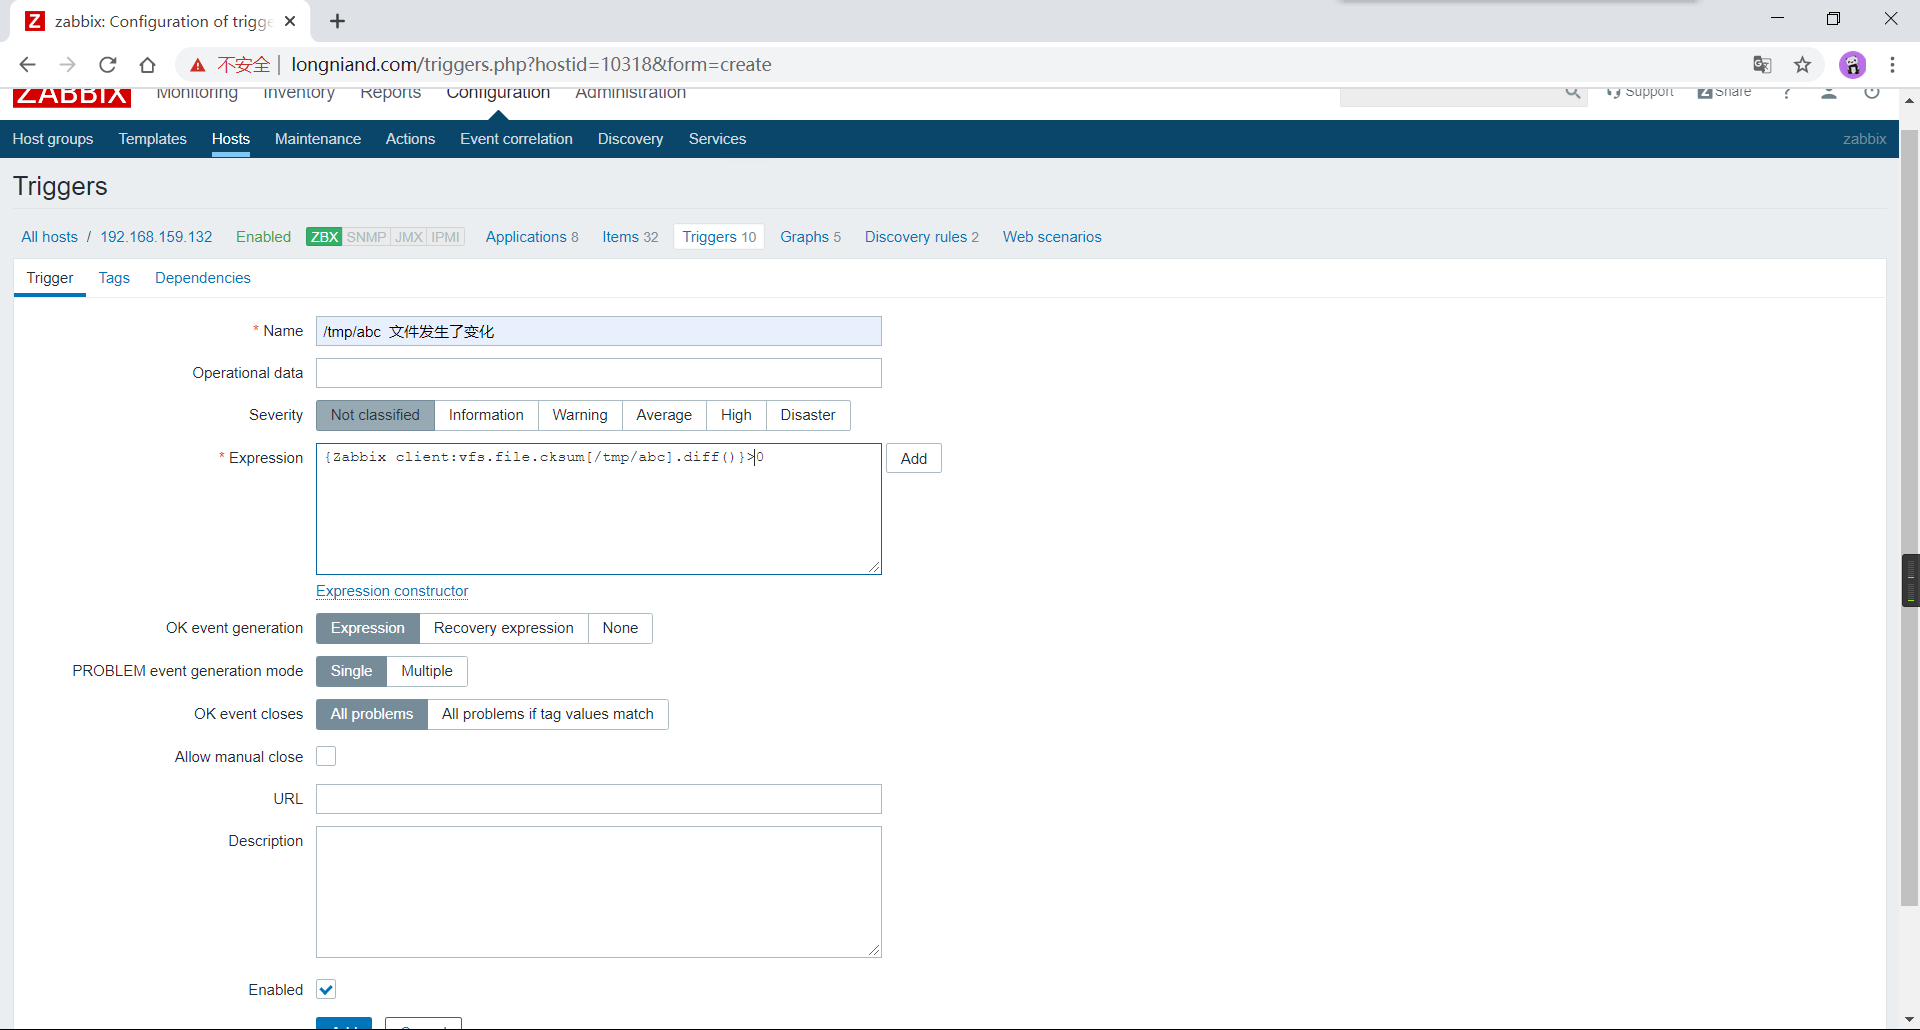Screen dimensions: 1920x1030
Task: Click Add button beside Expression field
Action: click(914, 458)
